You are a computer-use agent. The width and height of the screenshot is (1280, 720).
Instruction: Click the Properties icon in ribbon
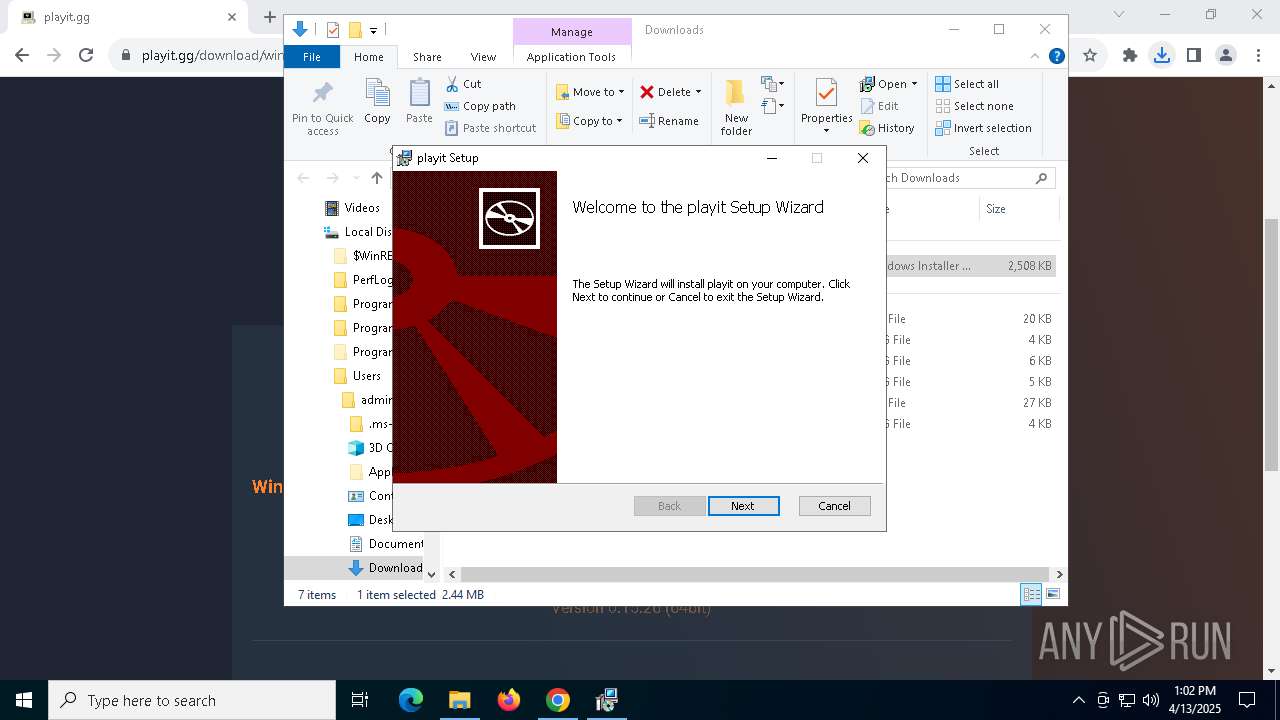click(x=826, y=94)
